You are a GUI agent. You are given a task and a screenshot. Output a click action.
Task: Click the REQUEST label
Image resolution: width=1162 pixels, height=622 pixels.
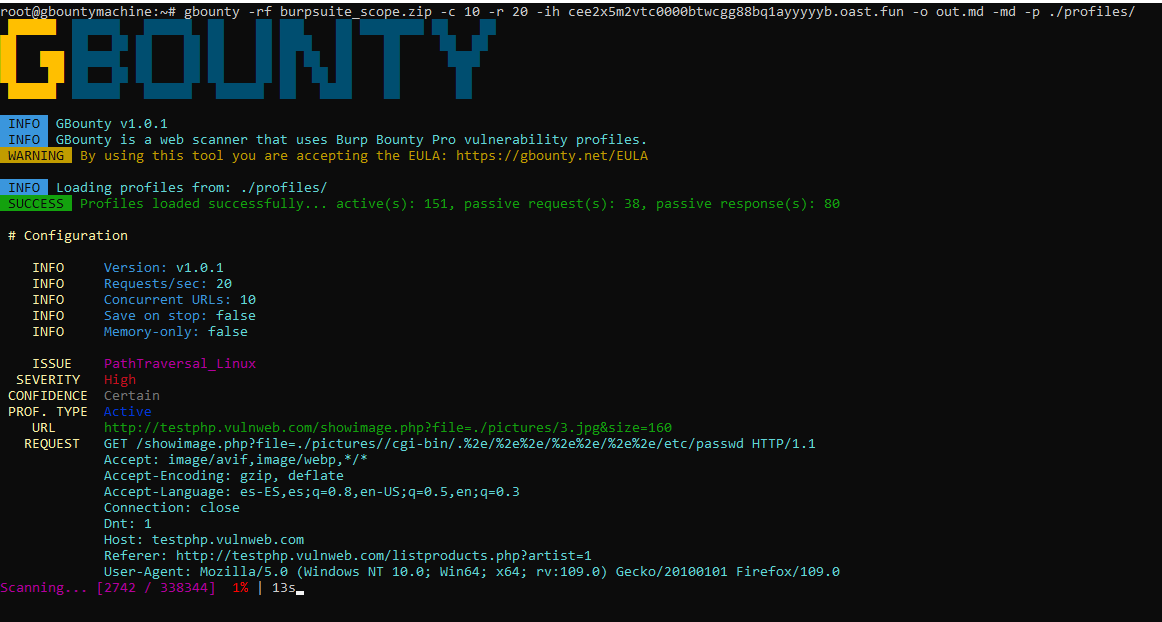click(x=52, y=444)
